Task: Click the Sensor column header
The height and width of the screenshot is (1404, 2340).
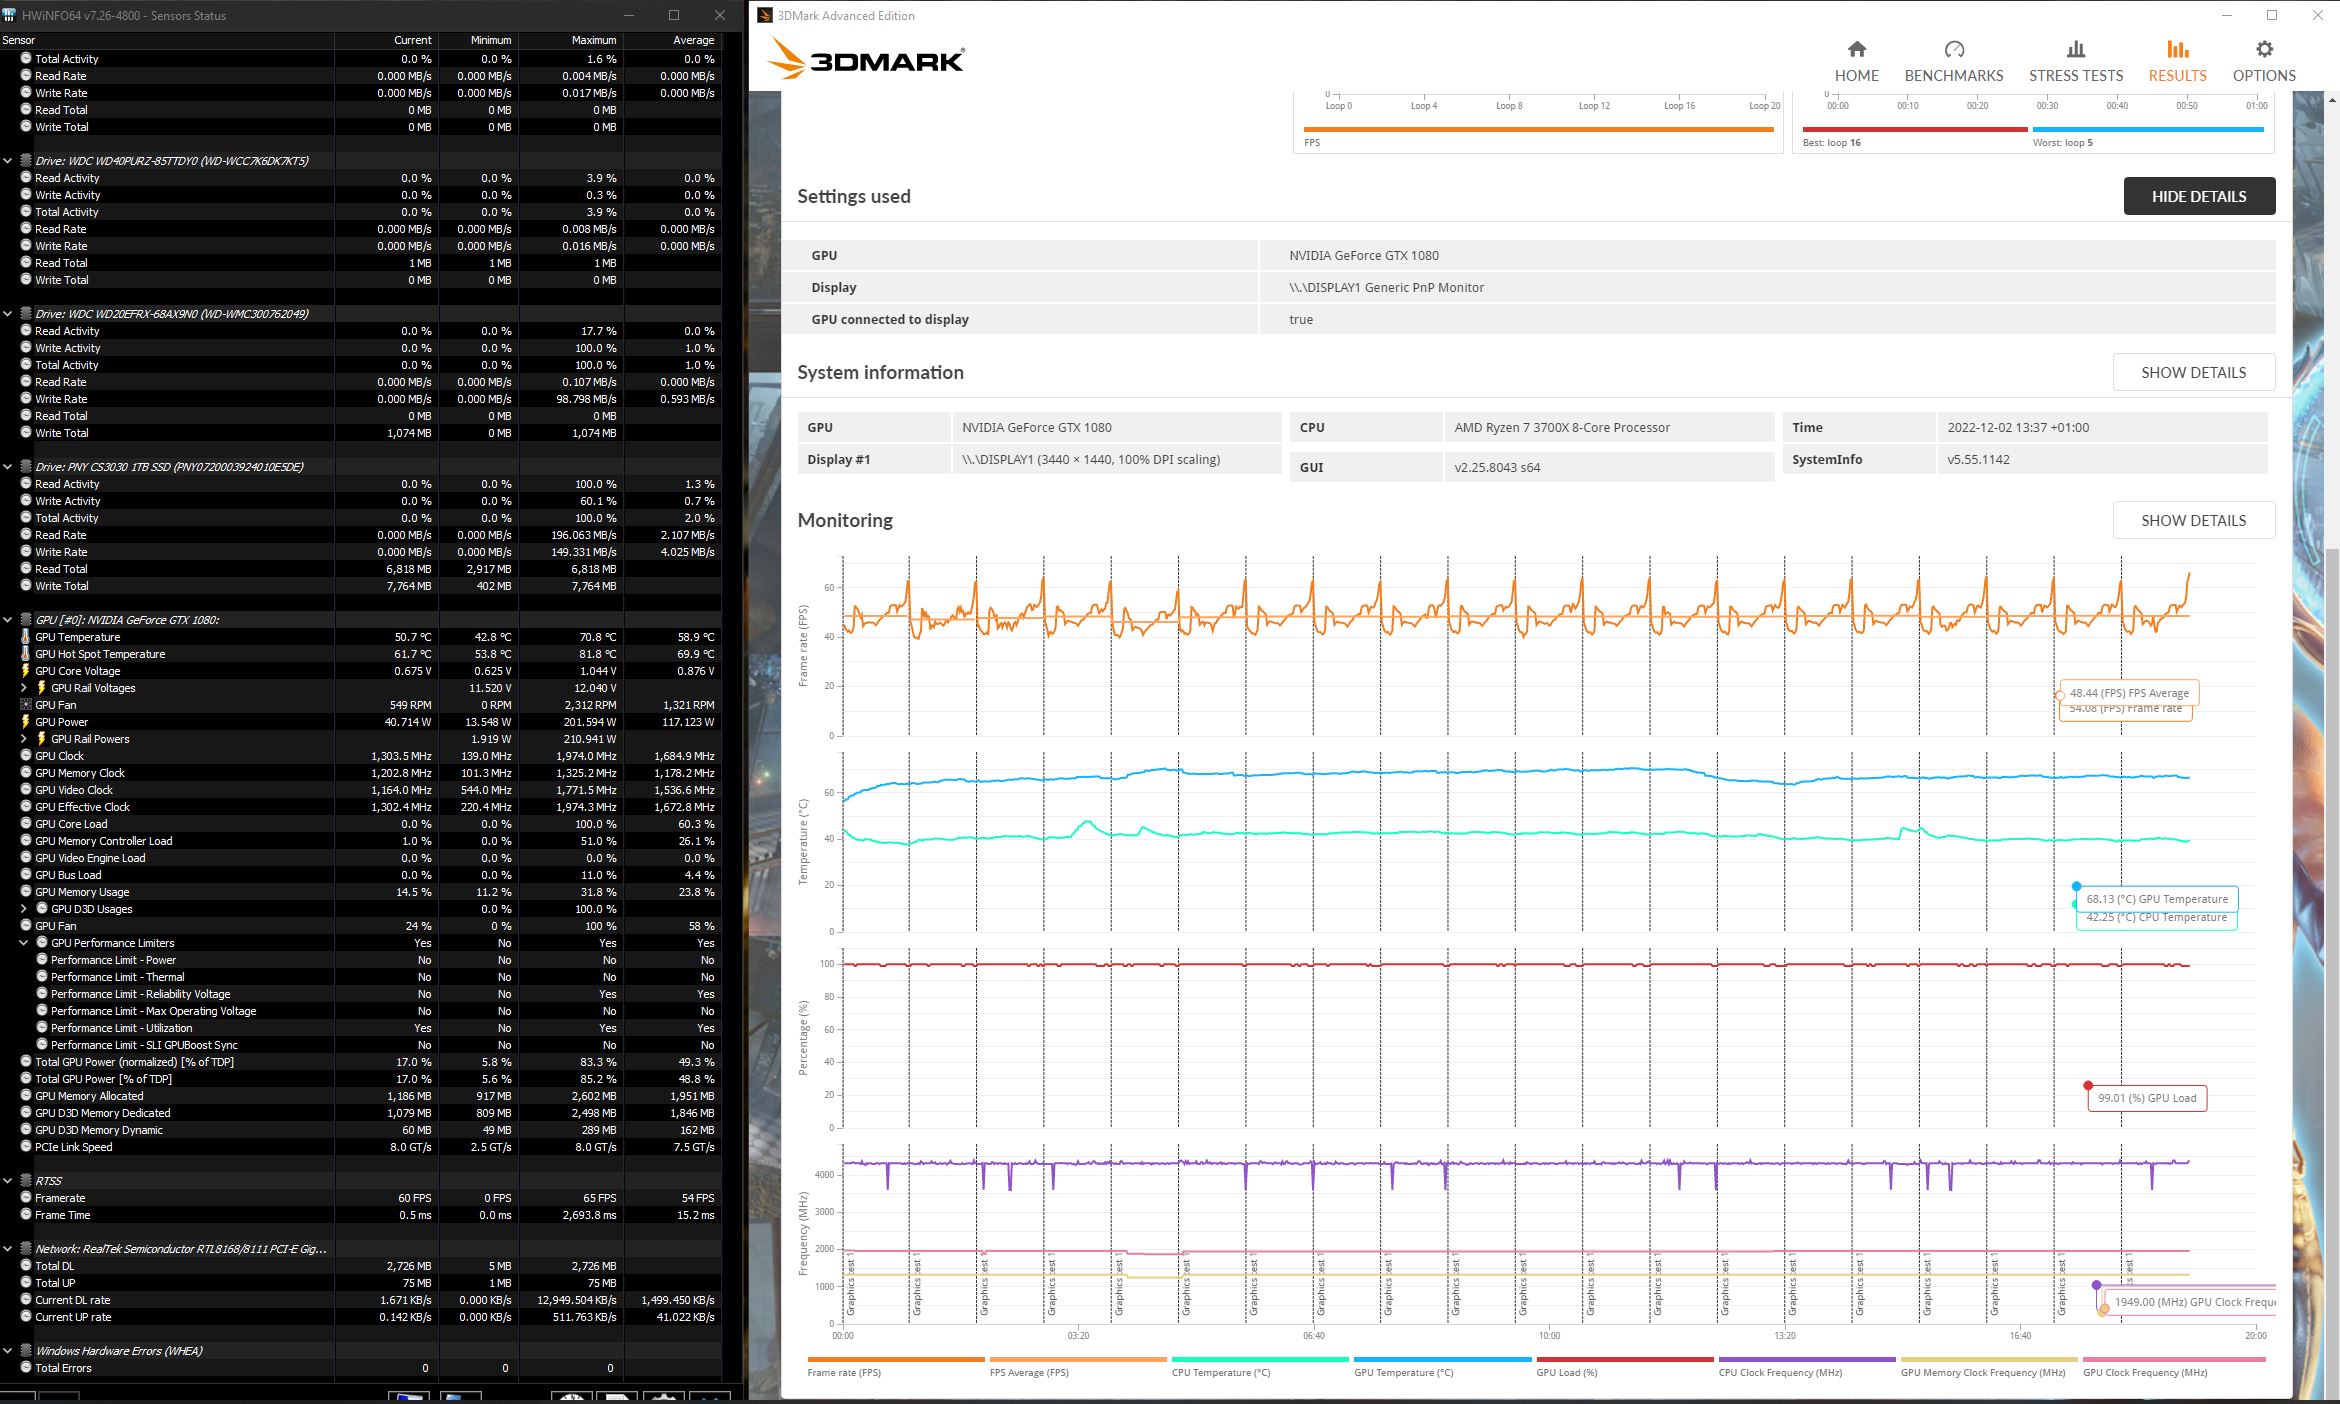Action: (x=166, y=40)
